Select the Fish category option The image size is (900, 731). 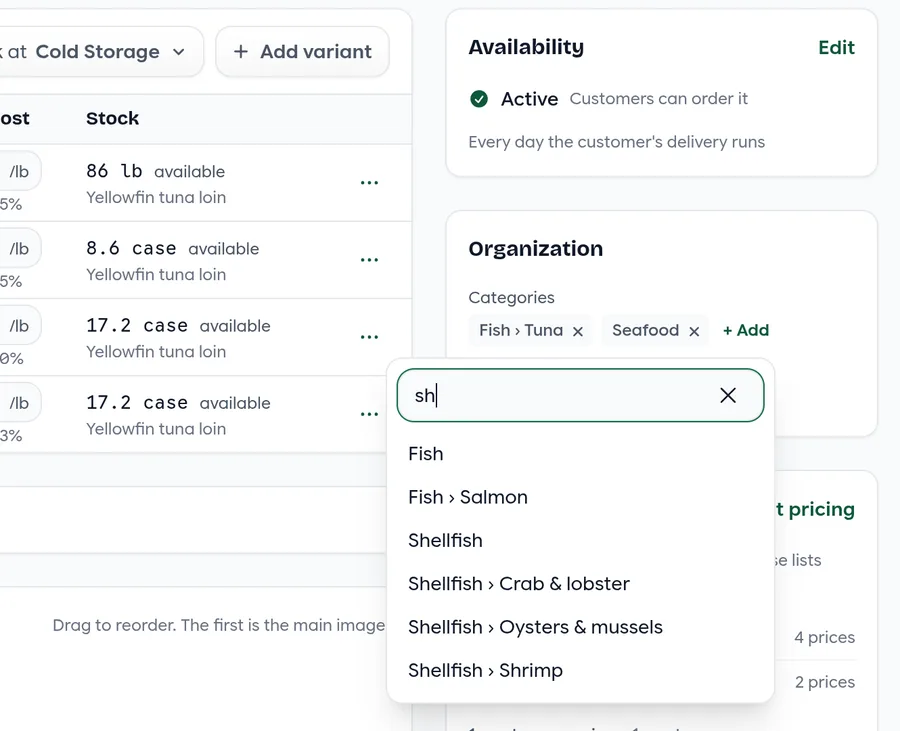[580, 454]
